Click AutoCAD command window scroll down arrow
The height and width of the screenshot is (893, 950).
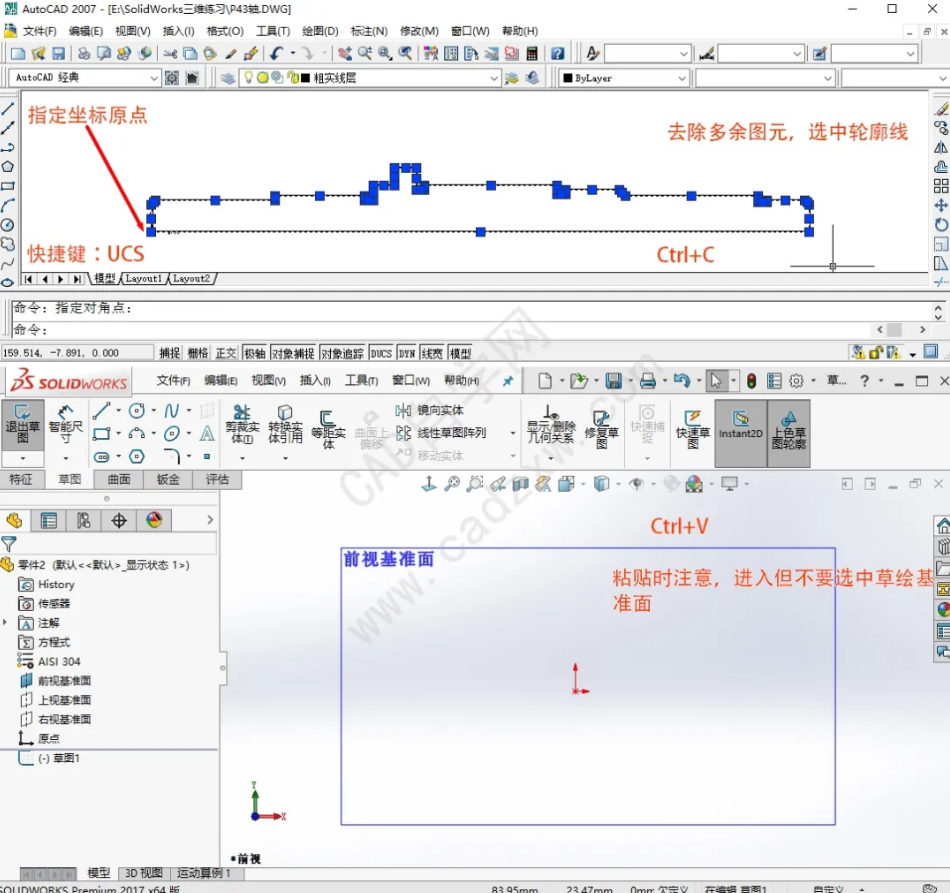pyautogui.click(x=938, y=317)
